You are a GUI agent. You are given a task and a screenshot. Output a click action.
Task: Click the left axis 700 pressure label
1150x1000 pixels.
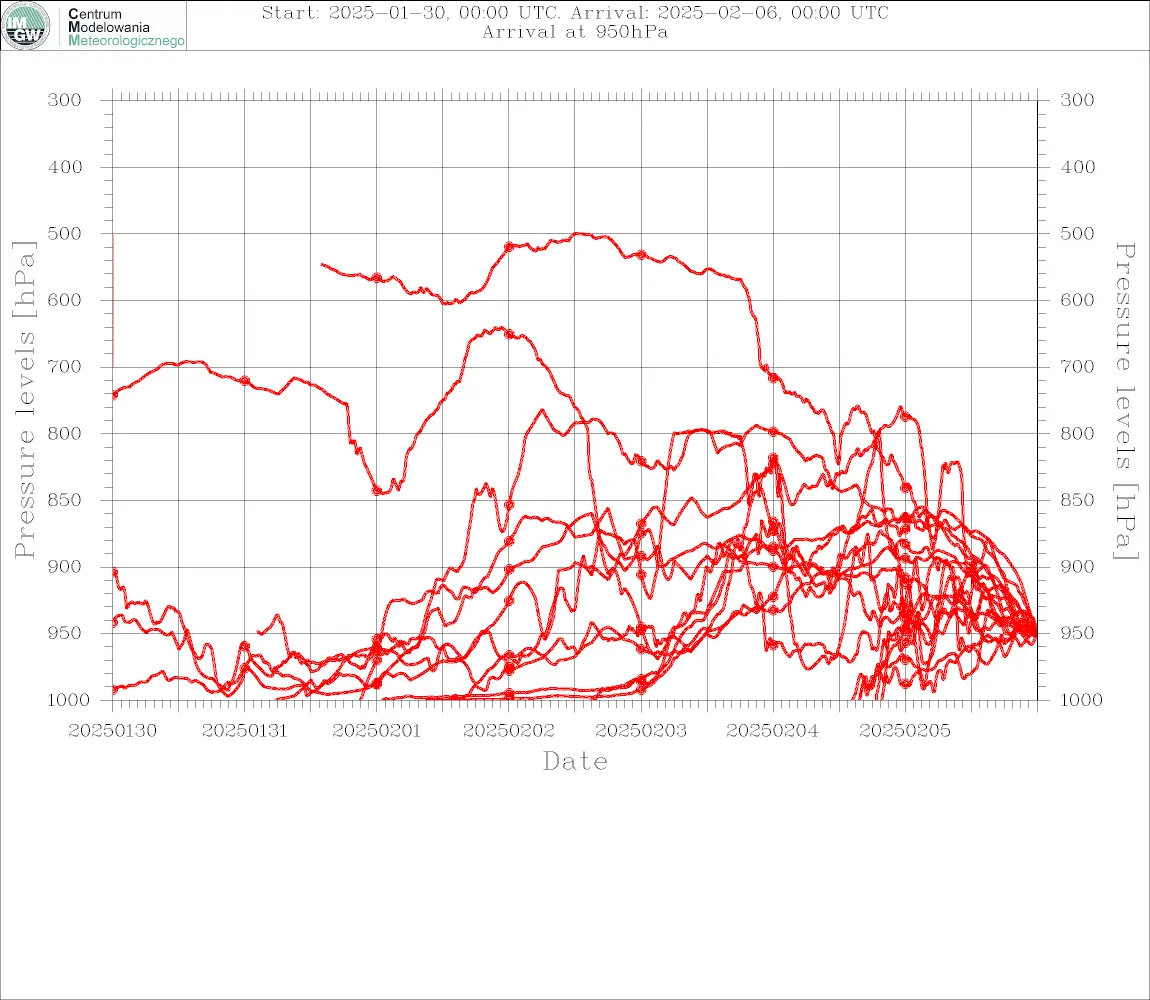(x=65, y=367)
